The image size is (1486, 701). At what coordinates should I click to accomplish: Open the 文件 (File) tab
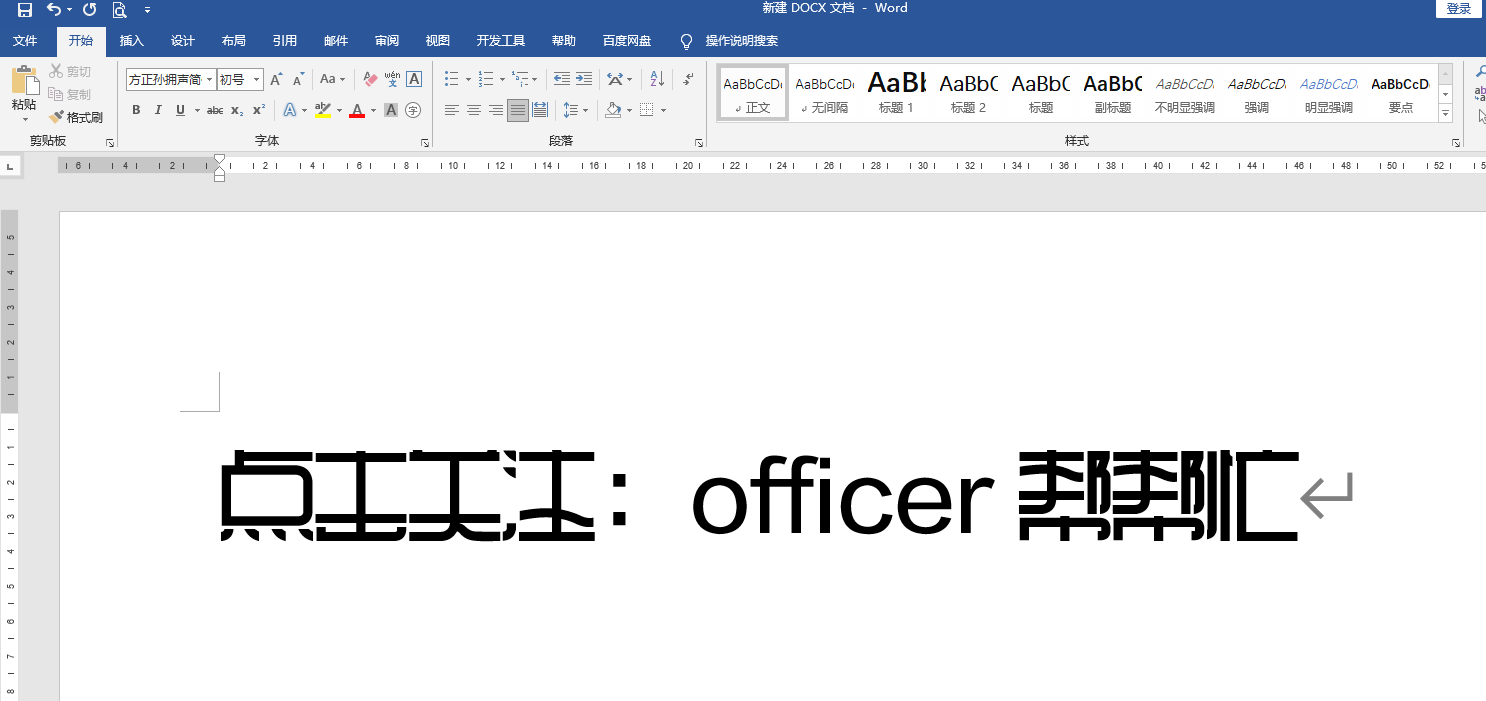pos(25,41)
